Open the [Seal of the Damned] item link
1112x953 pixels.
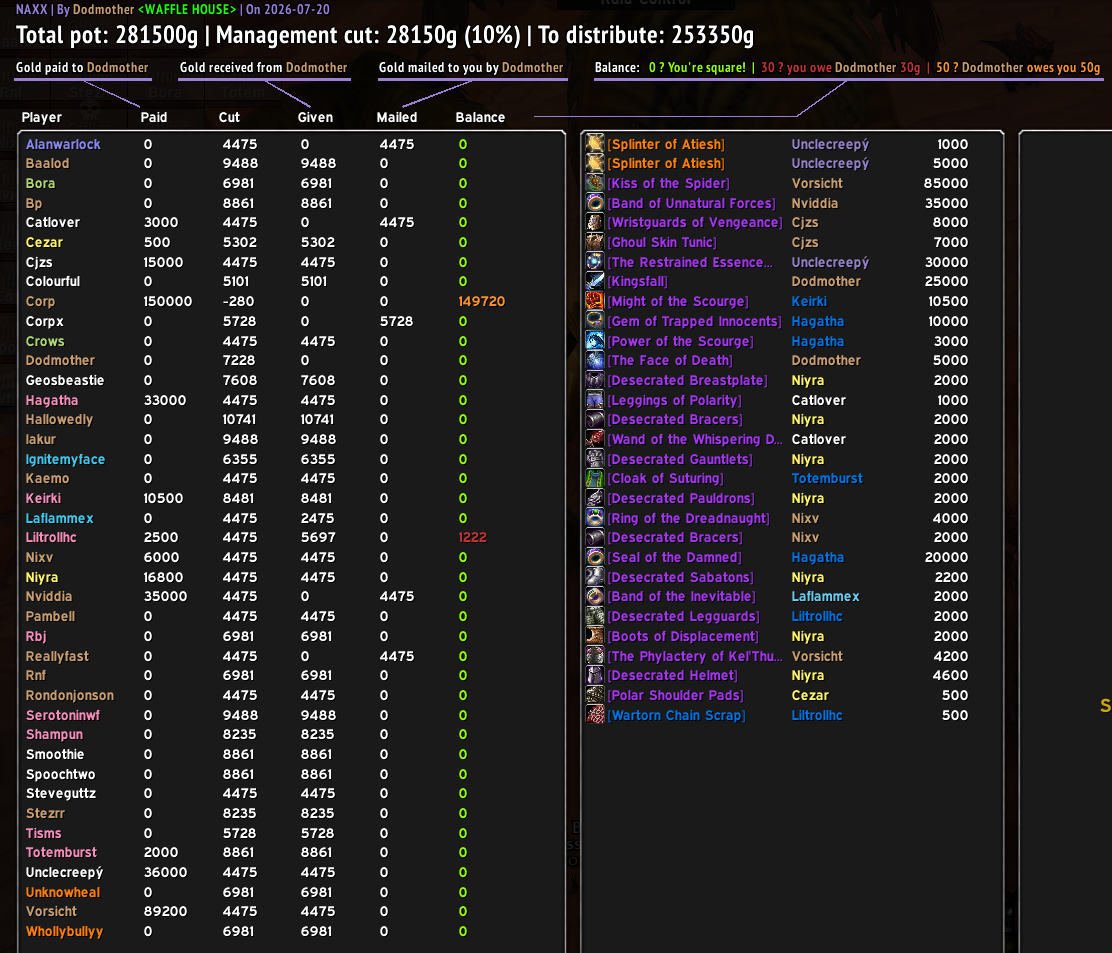click(x=674, y=557)
